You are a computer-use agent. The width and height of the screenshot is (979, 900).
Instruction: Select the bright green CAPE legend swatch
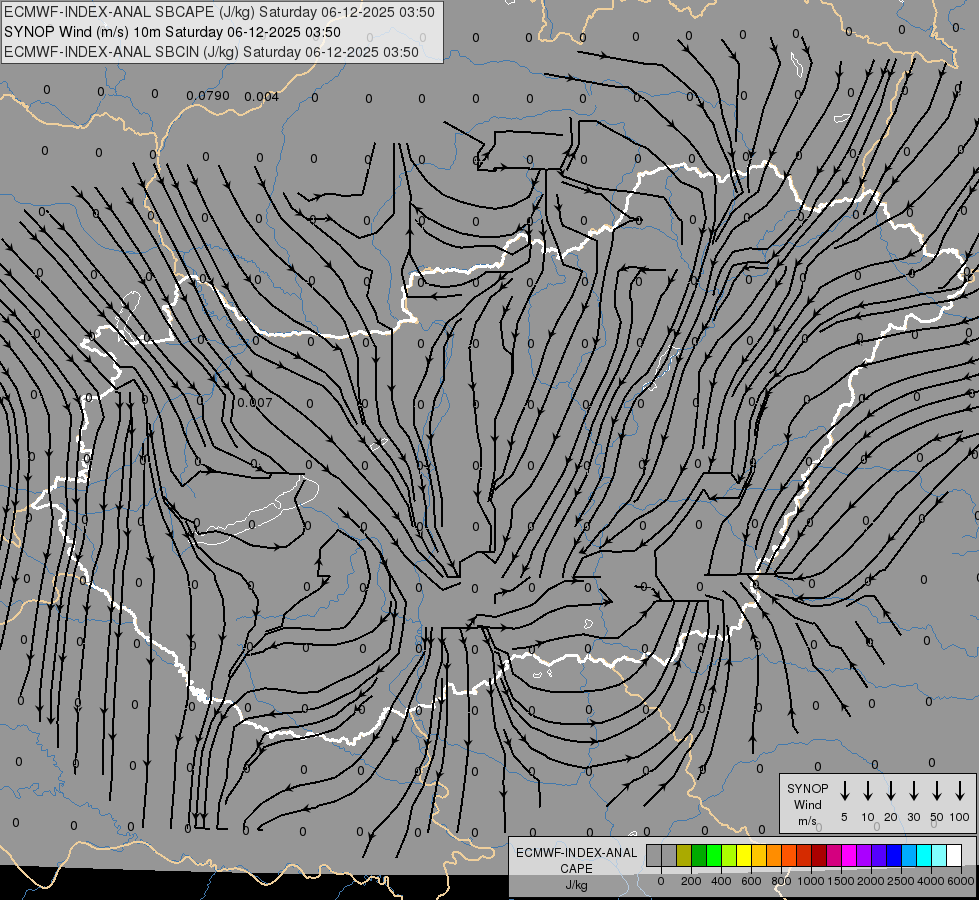coord(714,855)
